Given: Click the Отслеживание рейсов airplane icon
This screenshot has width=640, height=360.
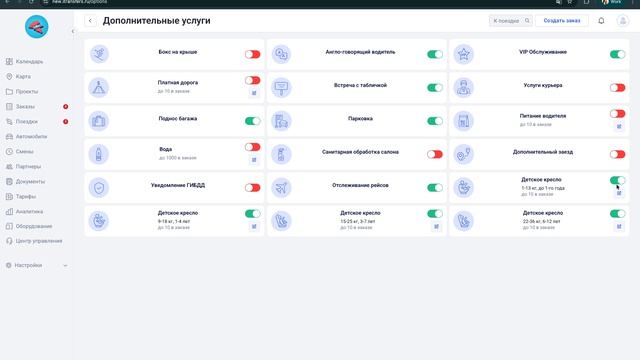Looking at the screenshot, I should (281, 188).
